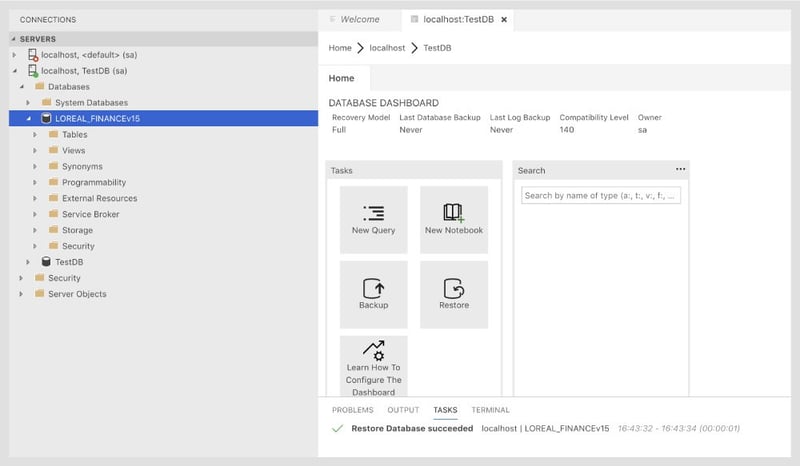Select the LOREAL_FINANCEv15 tree row label
Image resolution: width=800 pixels, height=466 pixels.
pyautogui.click(x=97, y=118)
